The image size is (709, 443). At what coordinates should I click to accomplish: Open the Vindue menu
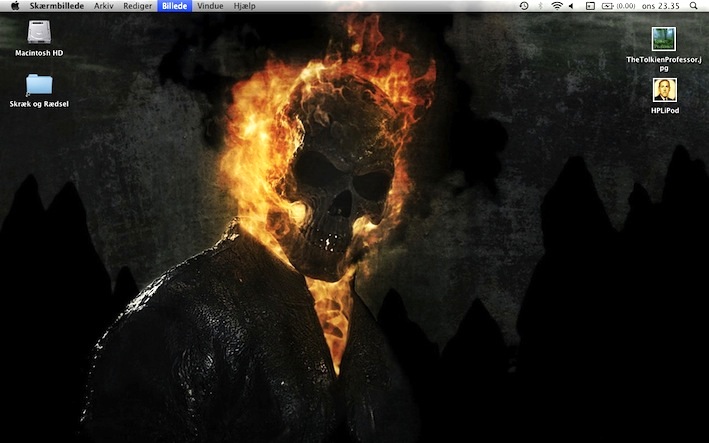point(210,6)
